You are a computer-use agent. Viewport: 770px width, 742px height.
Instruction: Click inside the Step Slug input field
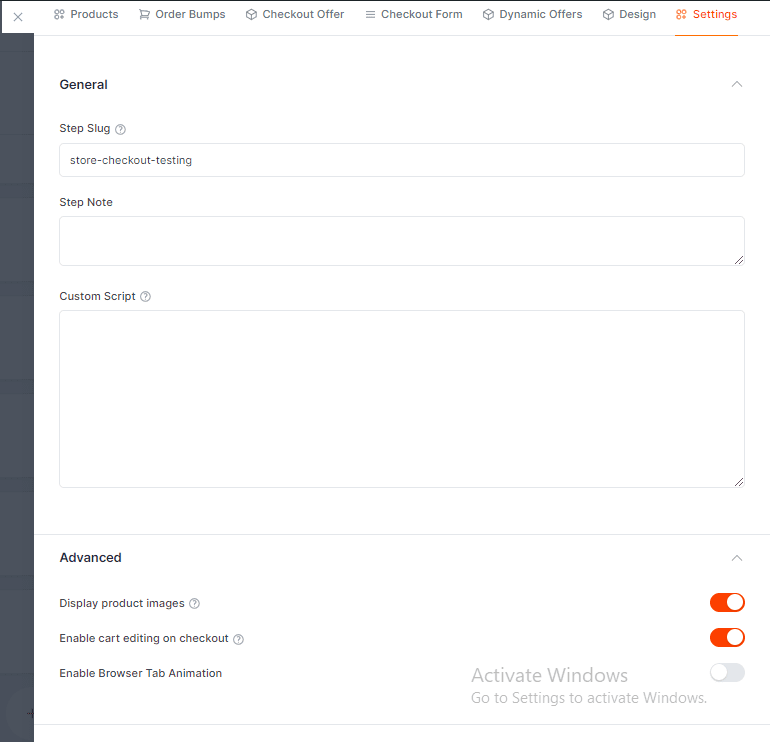click(x=401, y=160)
